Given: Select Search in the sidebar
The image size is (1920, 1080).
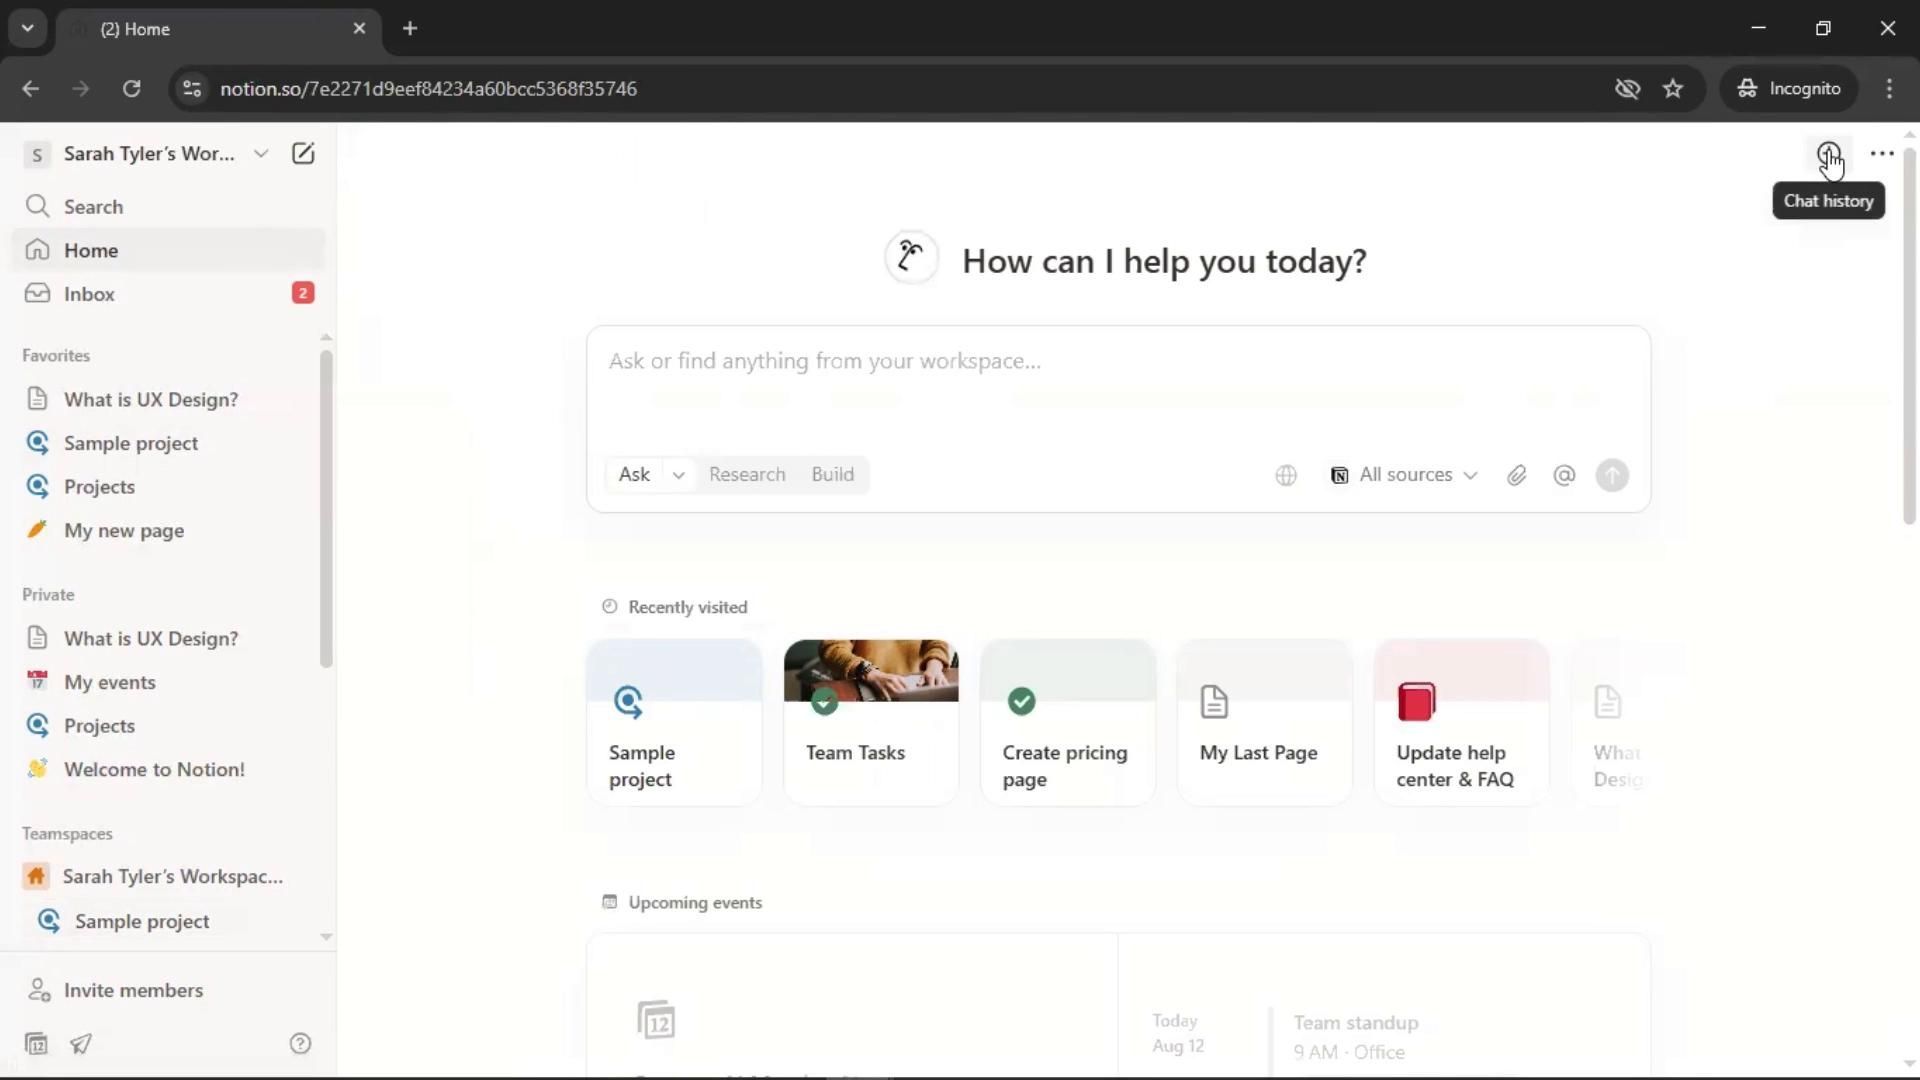Looking at the screenshot, I should click(x=93, y=207).
